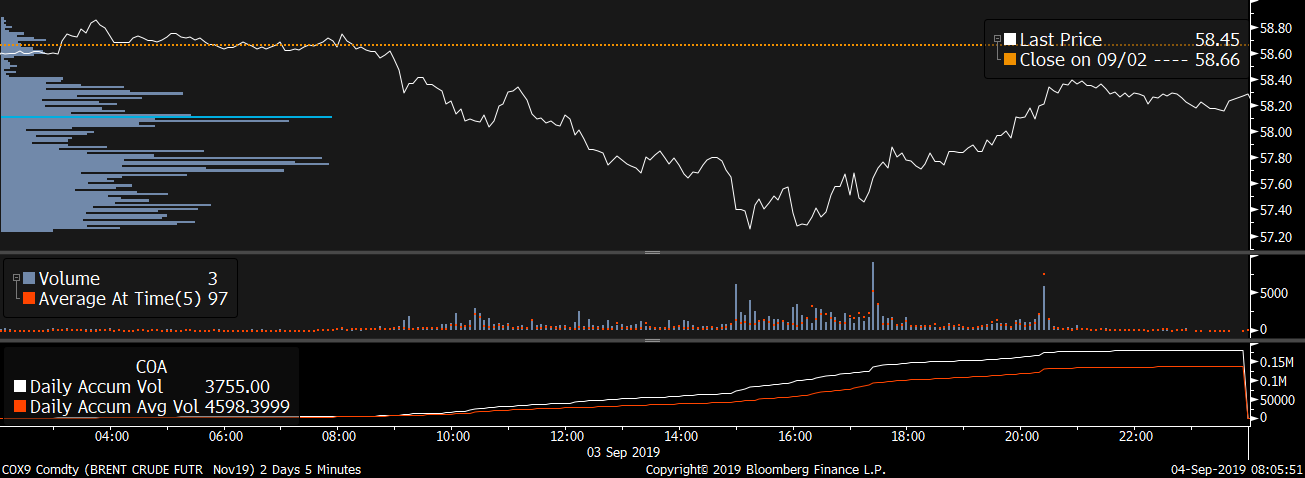Click the COA heading in the accumulation legend
Image resolution: width=1305 pixels, height=478 pixels.
tap(151, 367)
